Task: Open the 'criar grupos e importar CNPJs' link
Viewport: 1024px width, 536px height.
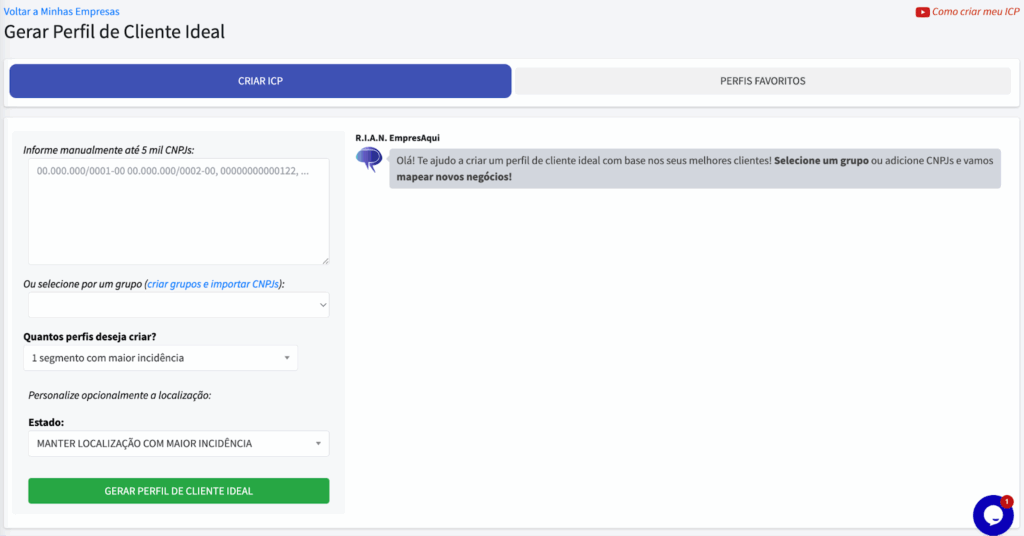Action: tap(213, 284)
